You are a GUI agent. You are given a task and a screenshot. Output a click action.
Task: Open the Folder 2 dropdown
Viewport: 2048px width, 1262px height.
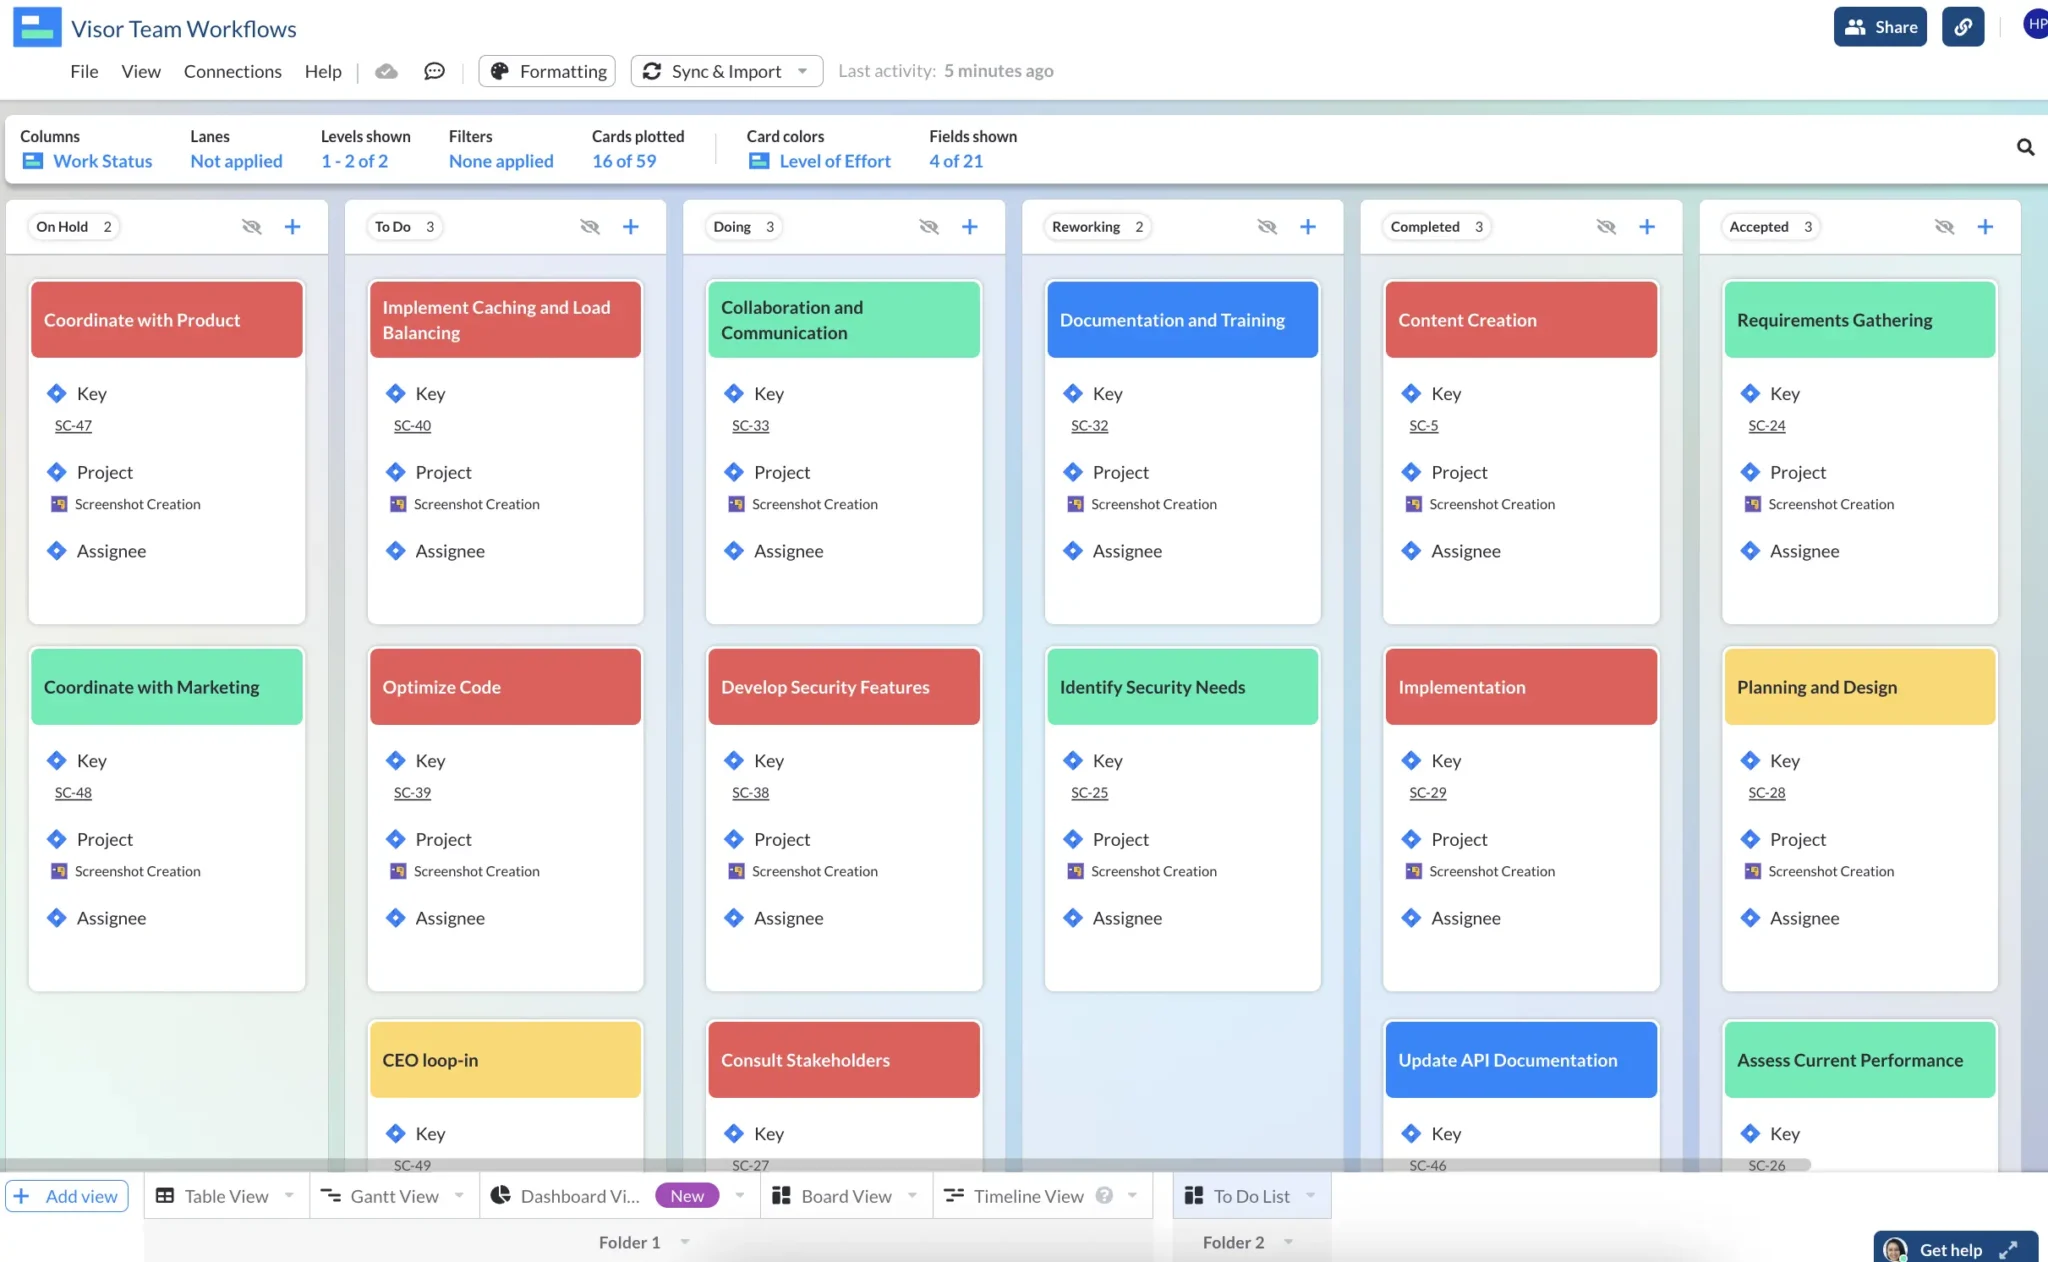[x=1288, y=1242]
